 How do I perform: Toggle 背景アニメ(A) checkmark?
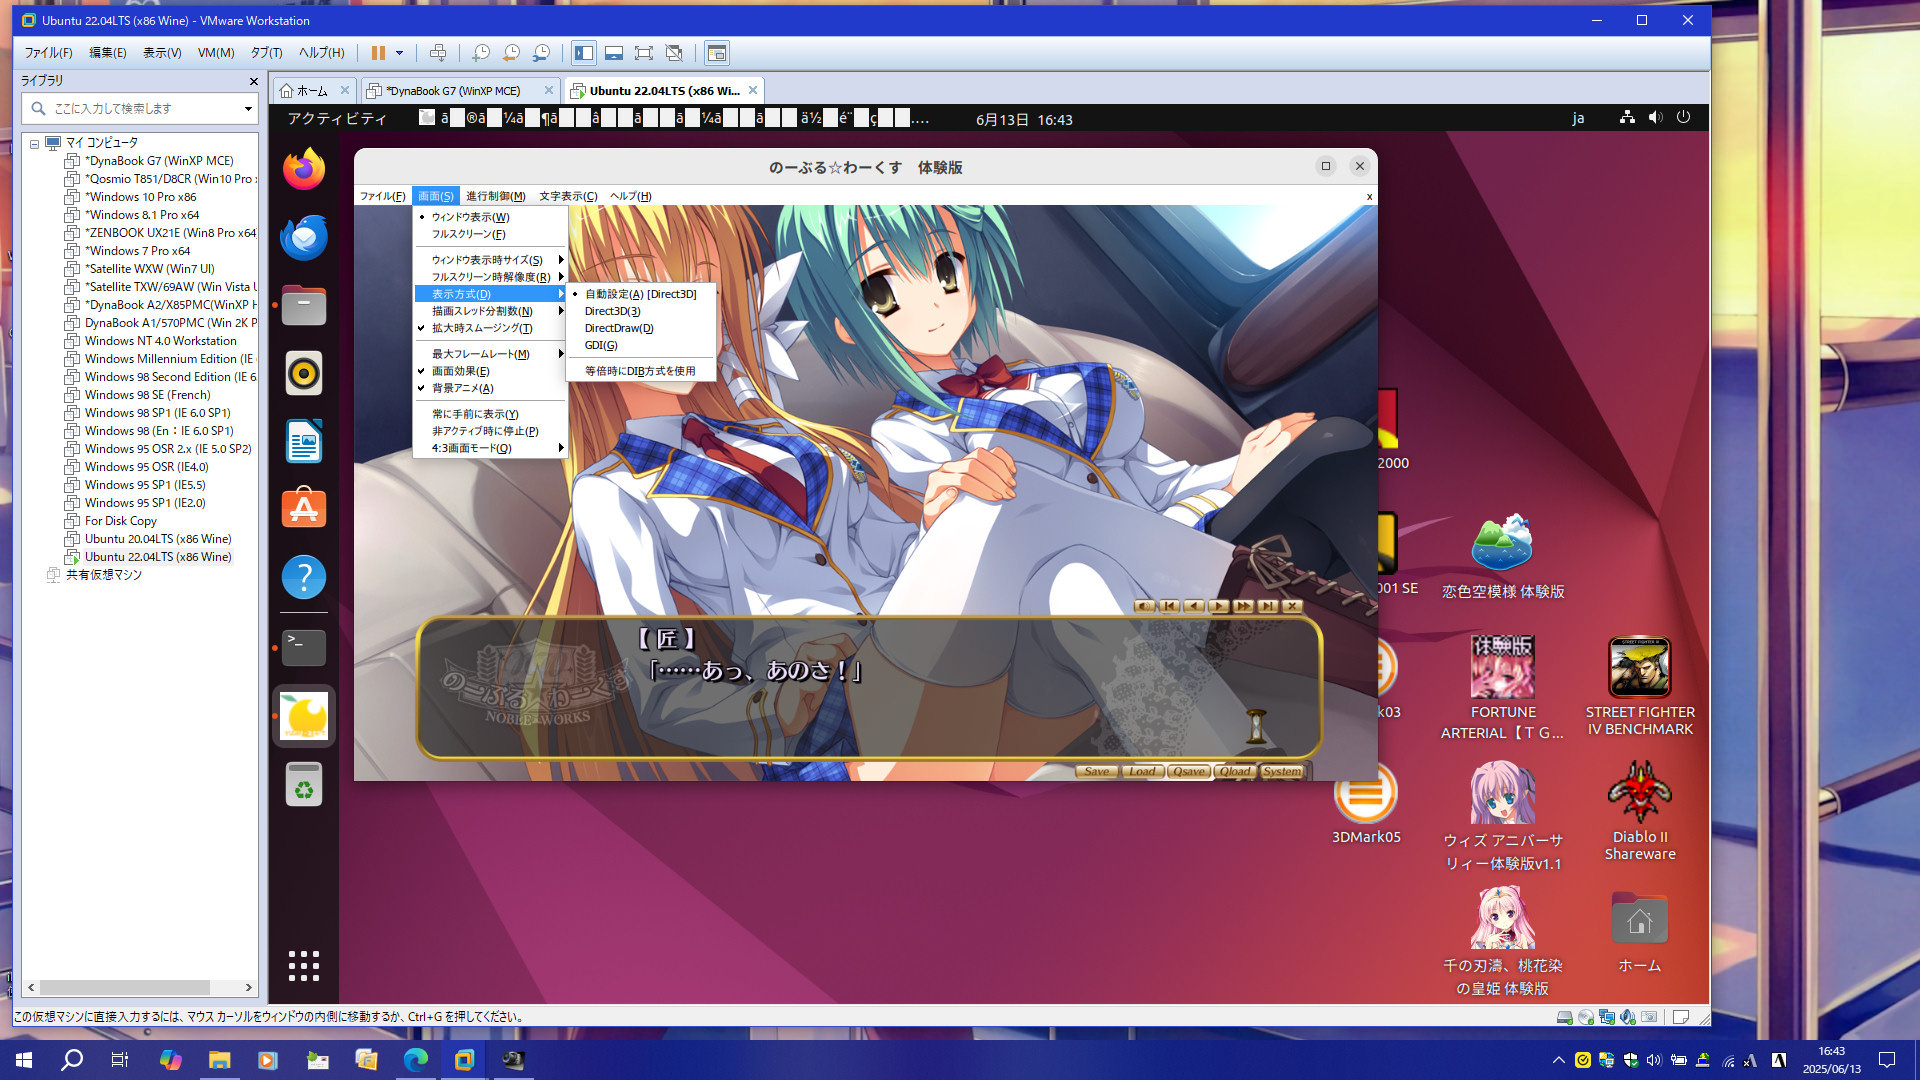click(490, 388)
